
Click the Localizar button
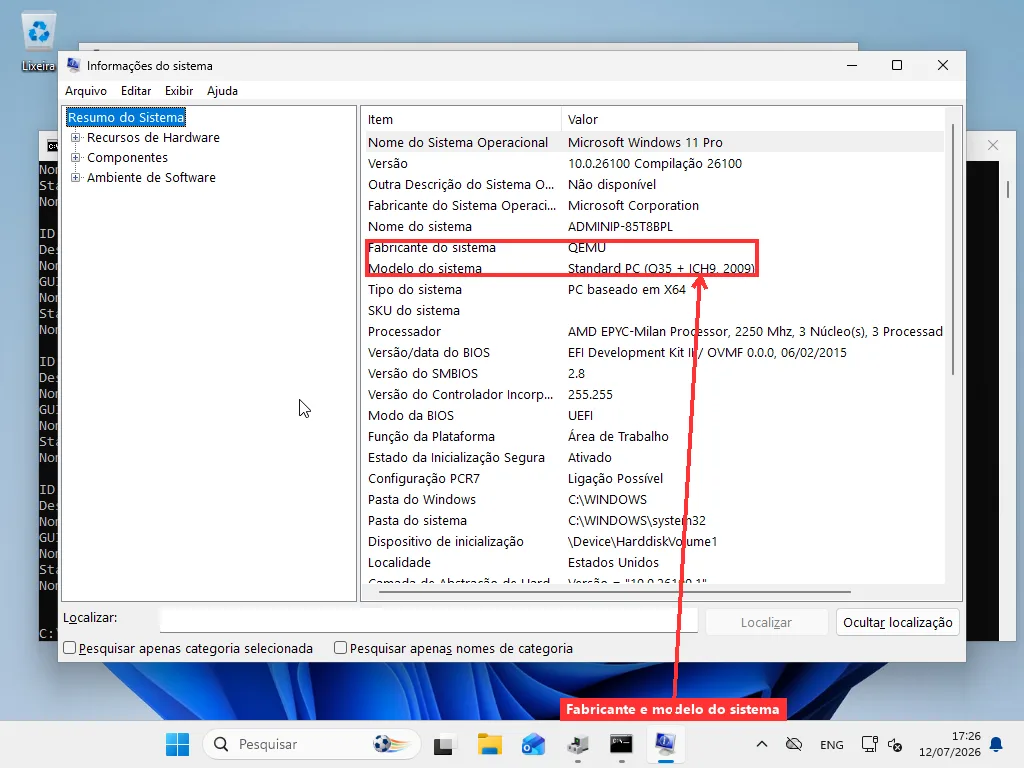point(766,622)
